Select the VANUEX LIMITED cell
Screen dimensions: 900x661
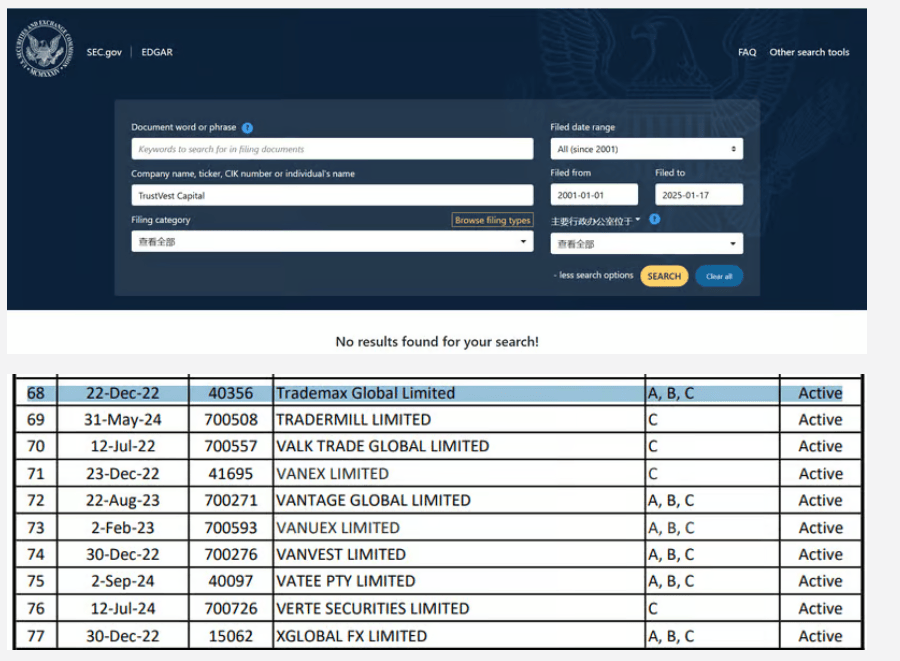click(459, 527)
